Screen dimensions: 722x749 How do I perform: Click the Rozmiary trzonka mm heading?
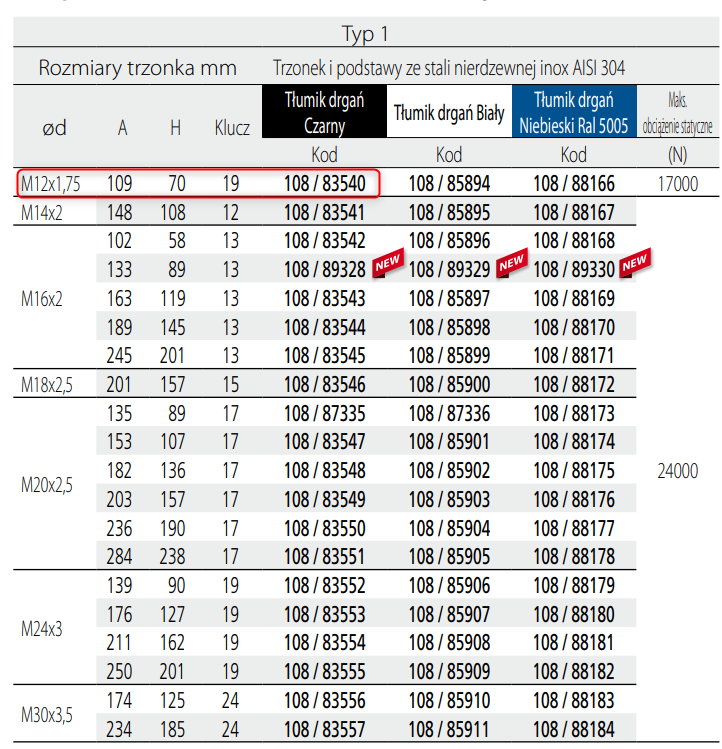tap(137, 68)
